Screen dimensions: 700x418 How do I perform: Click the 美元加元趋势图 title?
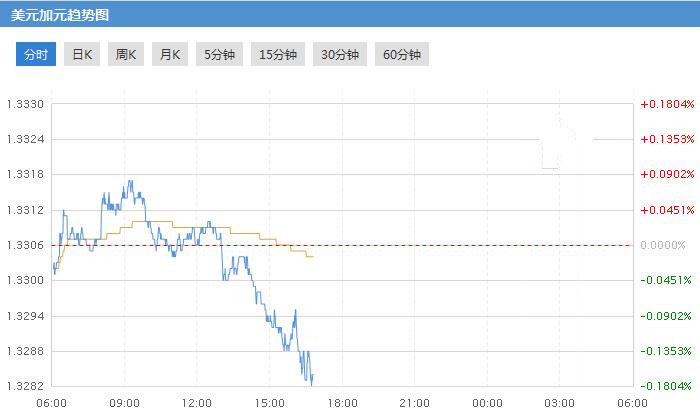coord(60,15)
